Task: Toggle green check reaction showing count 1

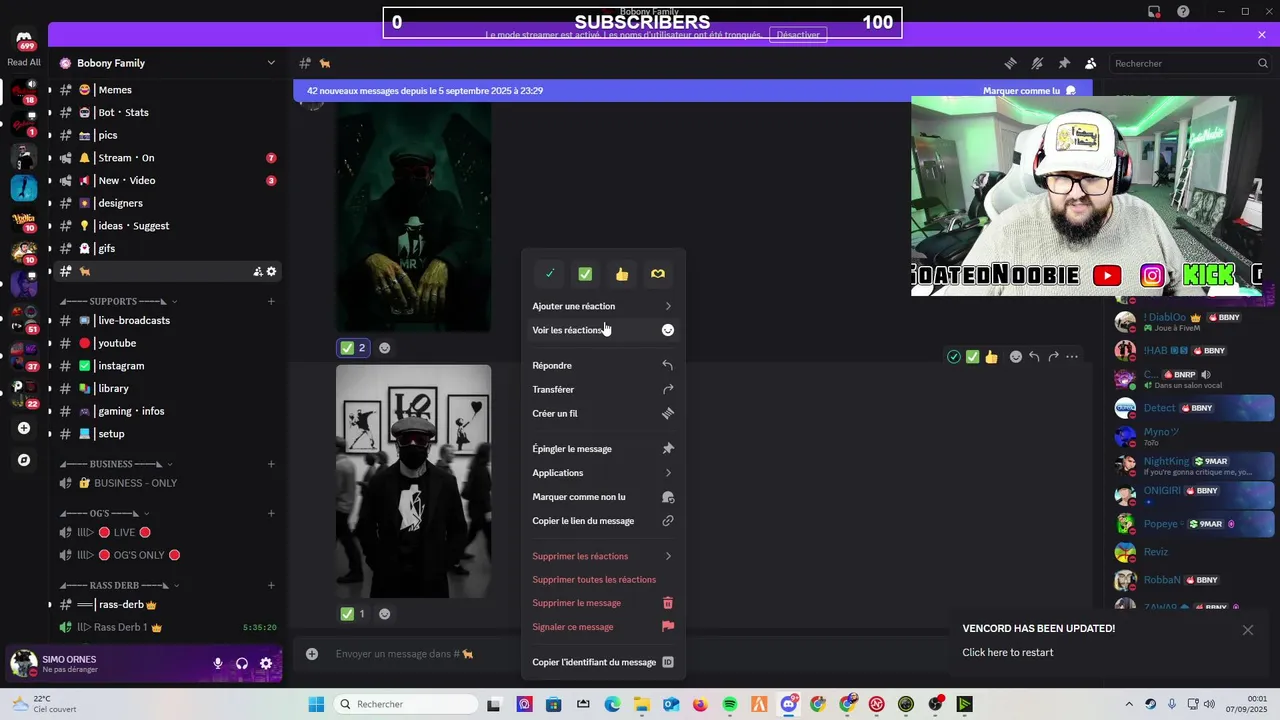Action: tap(353, 614)
